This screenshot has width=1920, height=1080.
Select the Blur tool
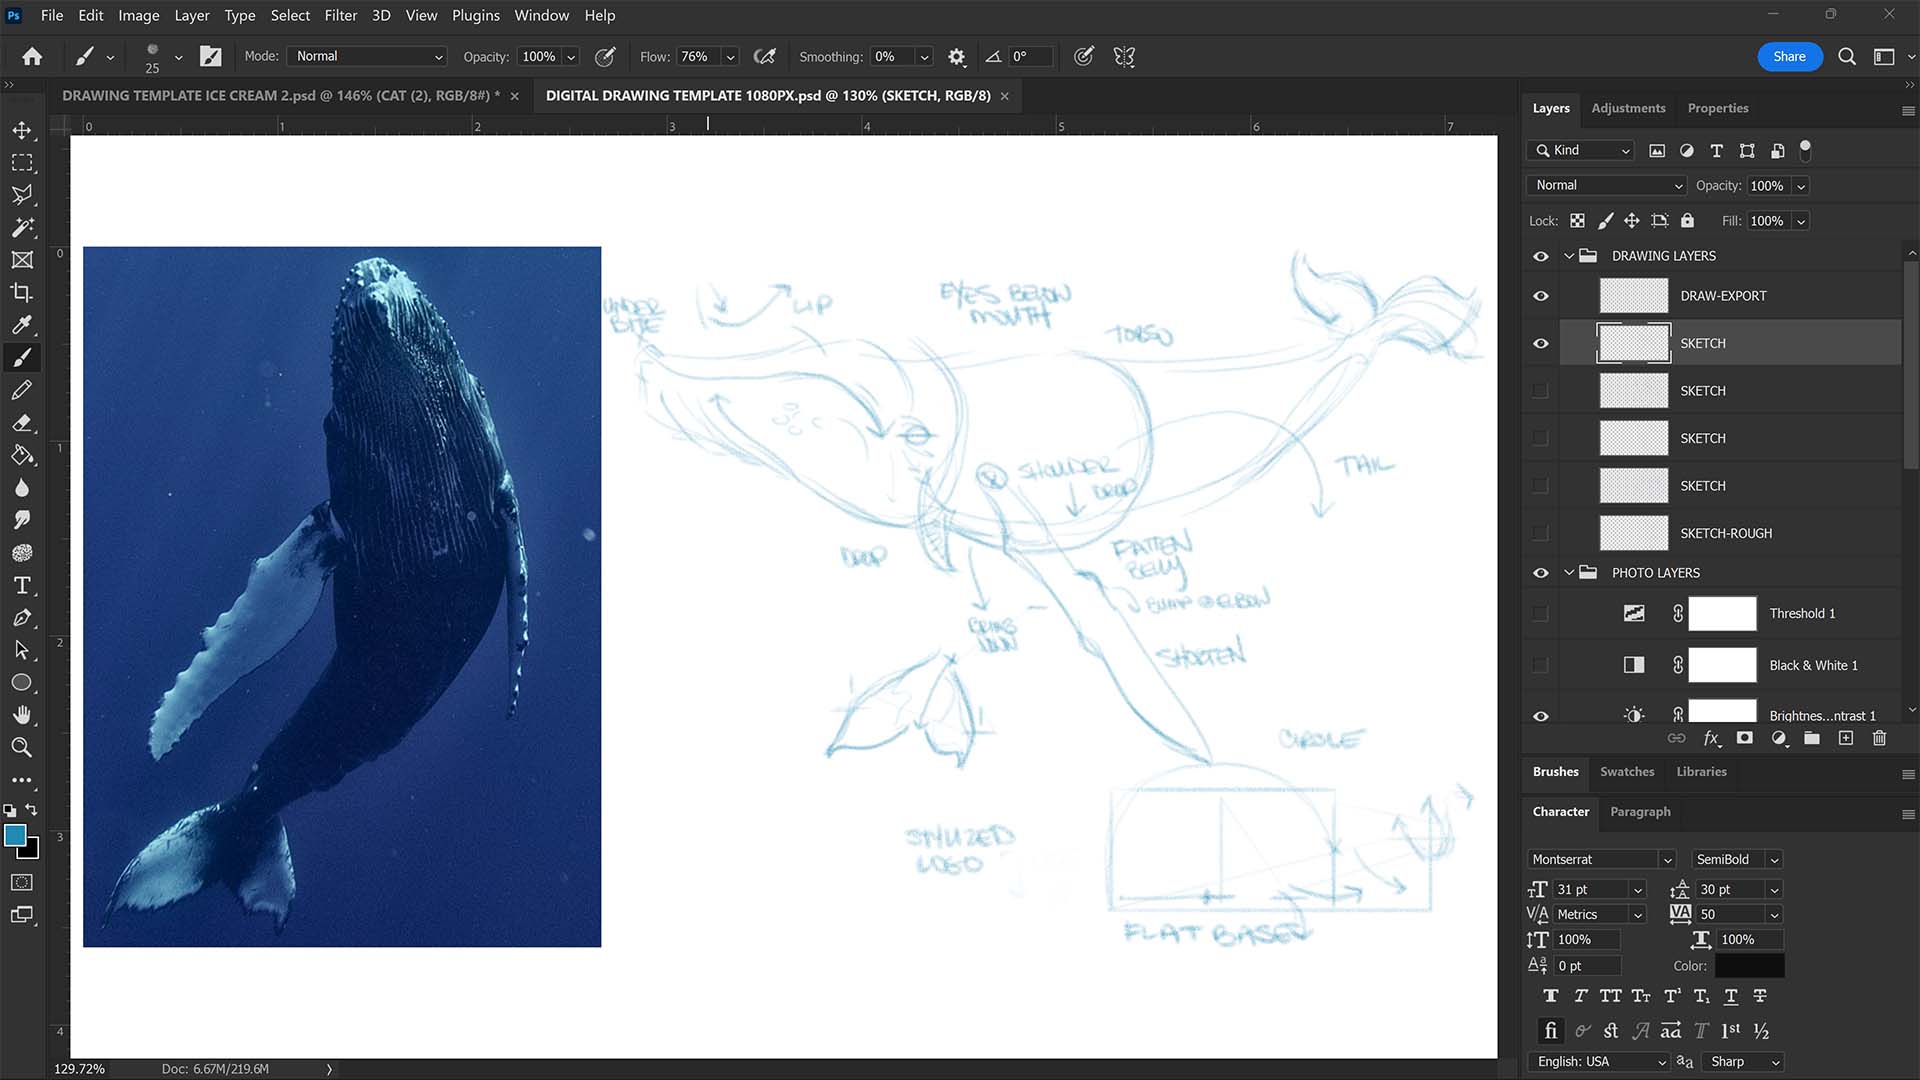(x=22, y=488)
